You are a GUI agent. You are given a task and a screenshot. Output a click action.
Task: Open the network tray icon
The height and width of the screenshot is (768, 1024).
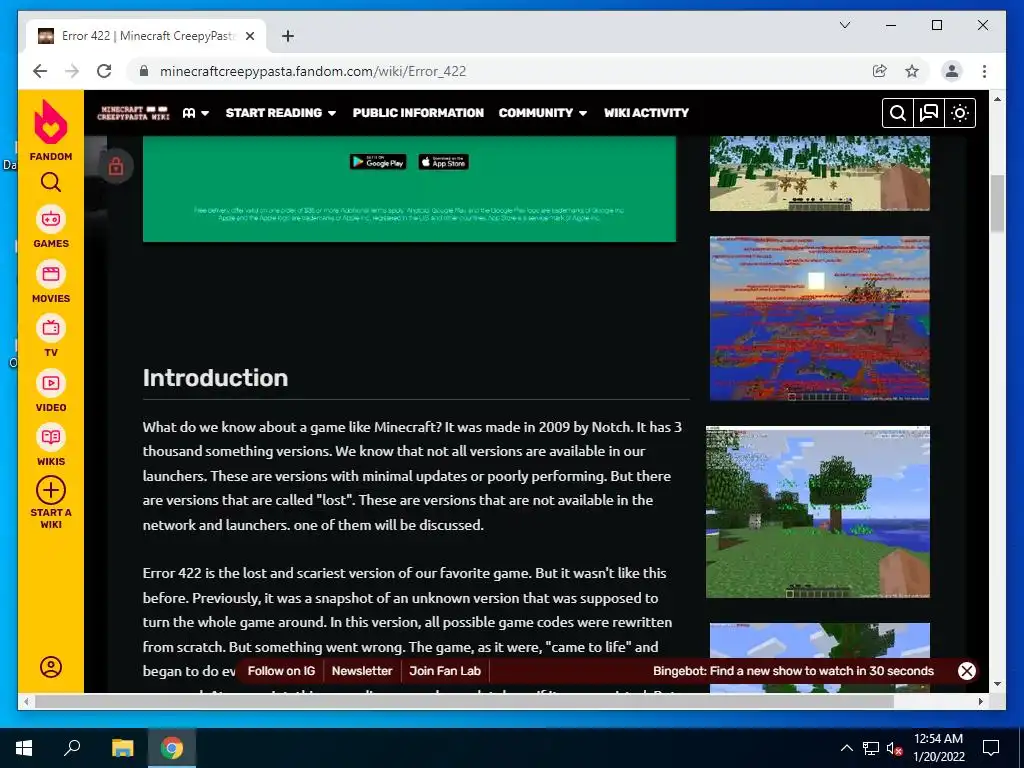point(871,748)
